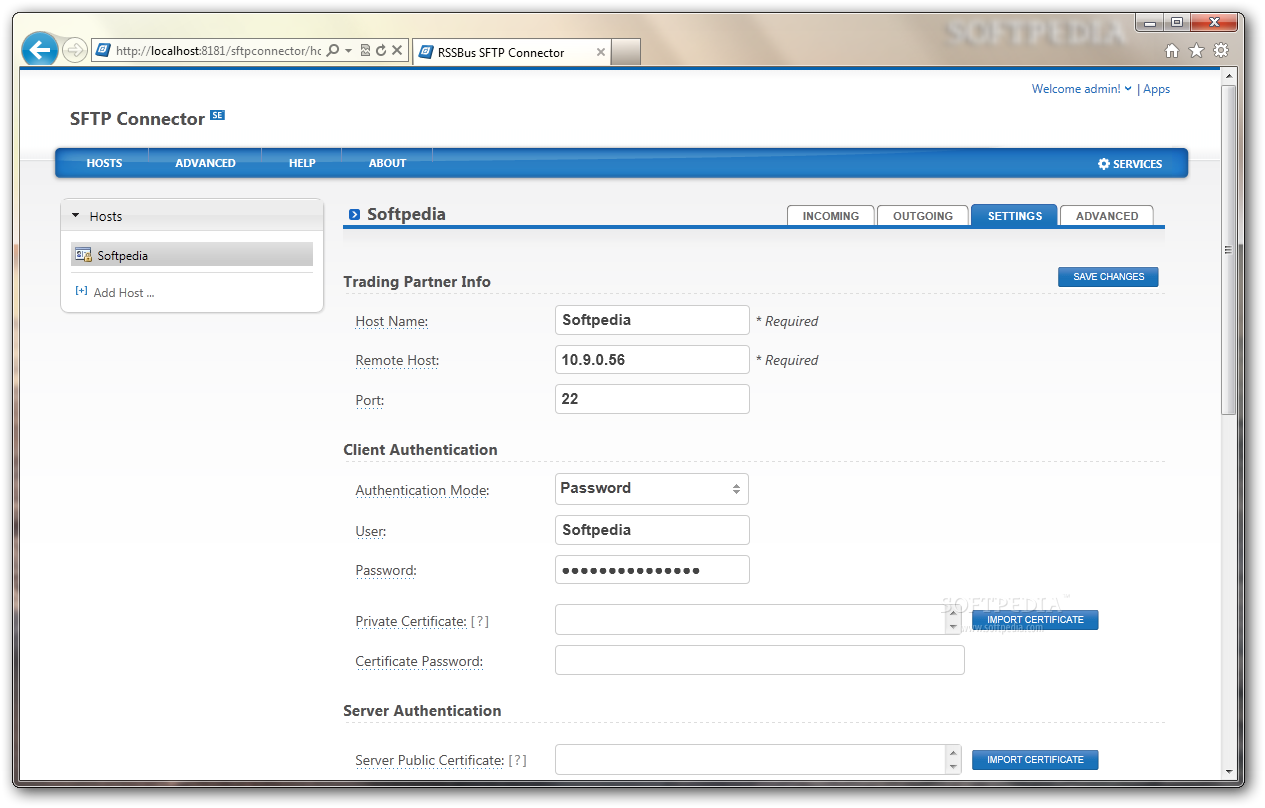Viewport: 1265px width, 808px height.
Task: Click the site icon in the address bar
Action: [103, 50]
